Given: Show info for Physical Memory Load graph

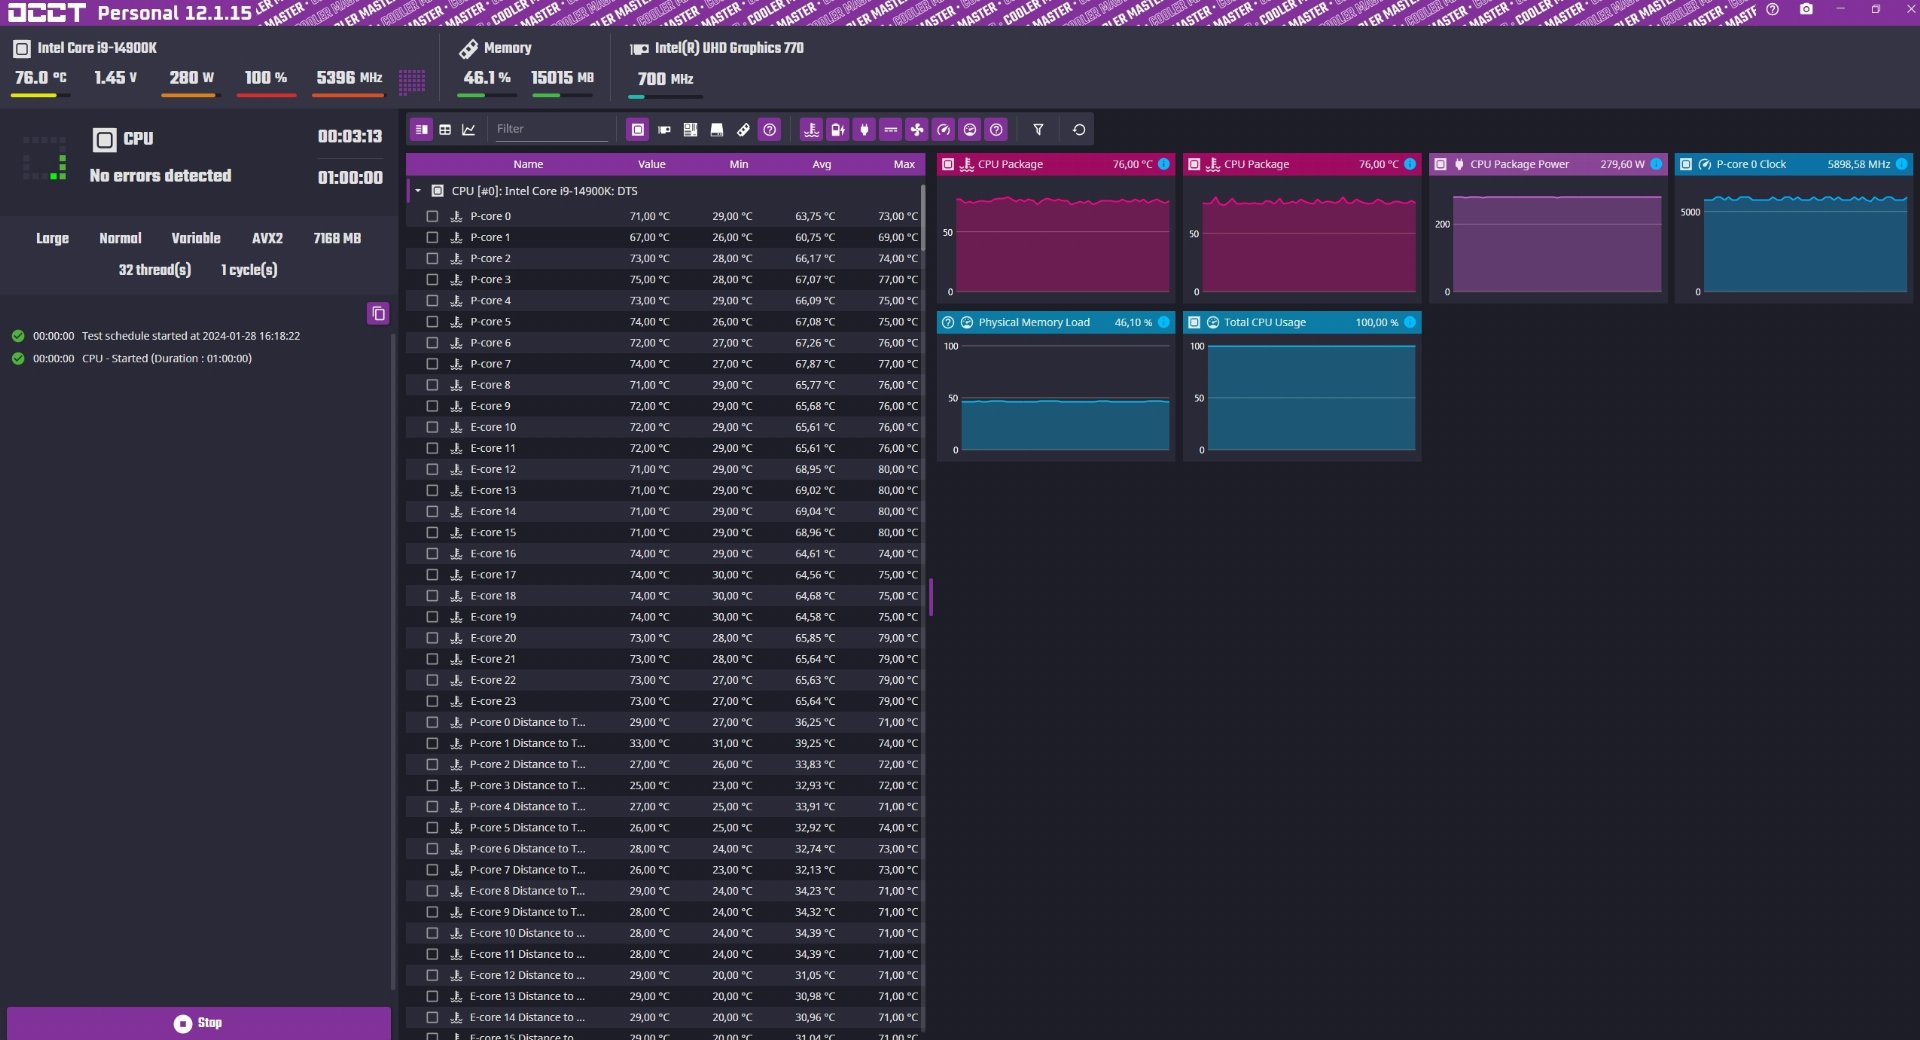Looking at the screenshot, I should (x=1164, y=322).
